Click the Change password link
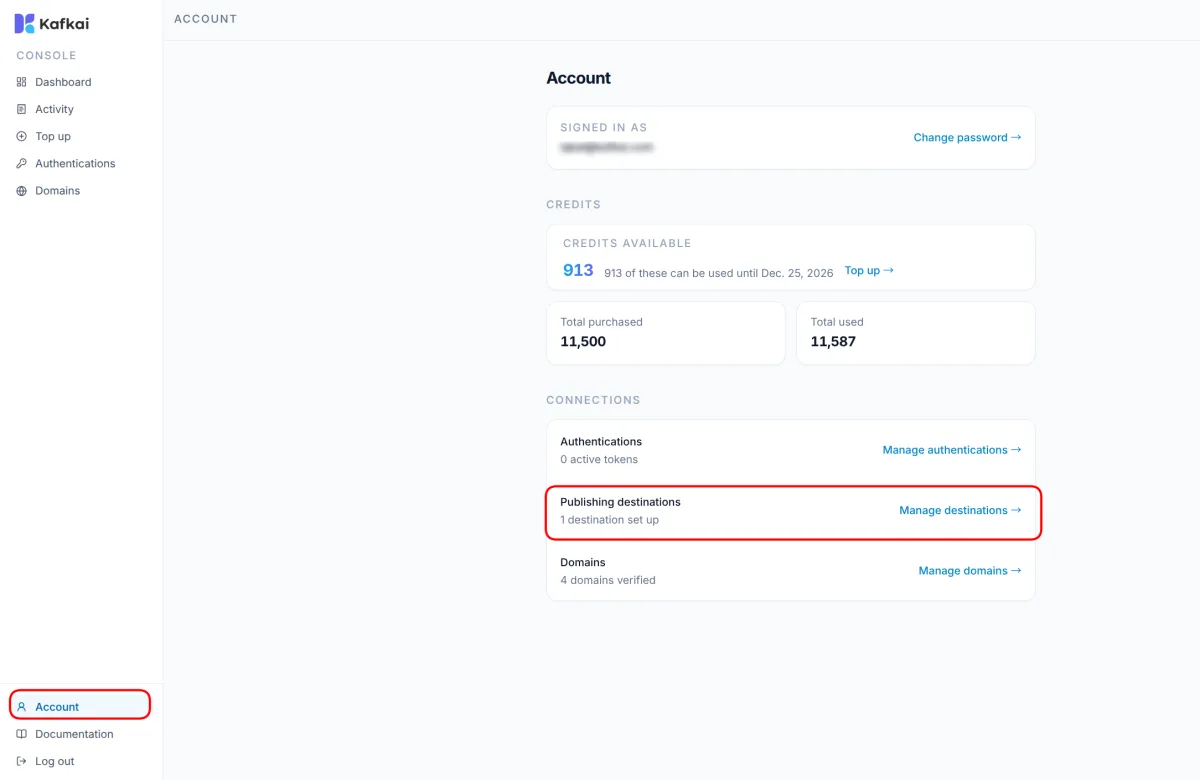The image size is (1200, 780). (x=967, y=138)
